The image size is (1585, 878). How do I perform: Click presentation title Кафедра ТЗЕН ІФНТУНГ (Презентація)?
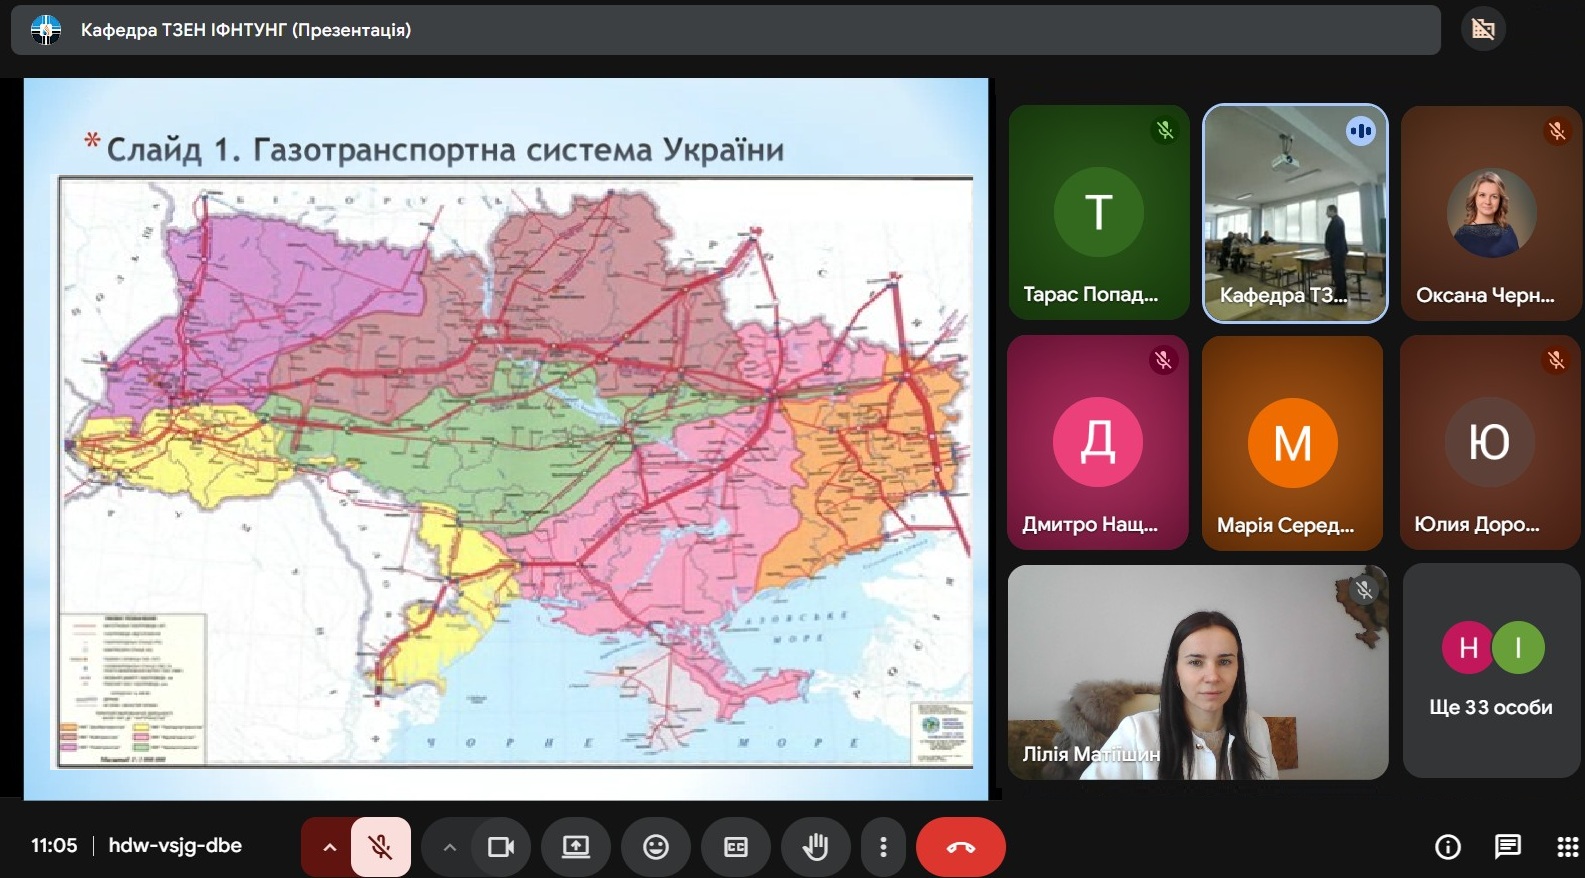tap(246, 30)
